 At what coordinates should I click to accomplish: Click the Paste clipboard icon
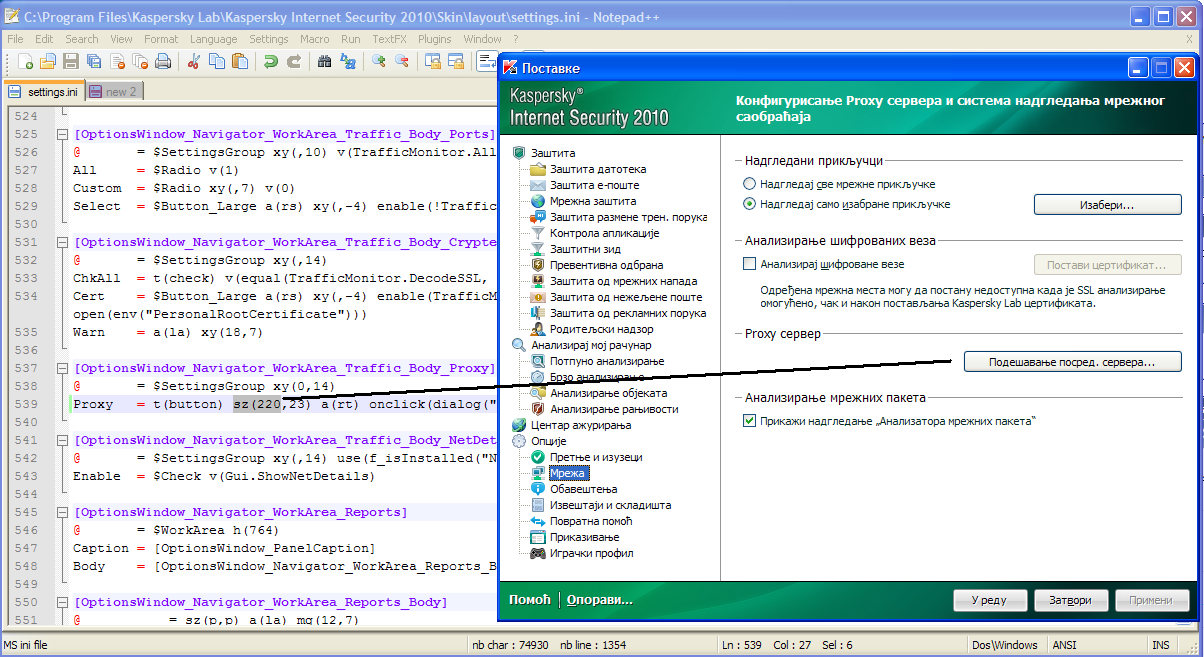tap(240, 62)
